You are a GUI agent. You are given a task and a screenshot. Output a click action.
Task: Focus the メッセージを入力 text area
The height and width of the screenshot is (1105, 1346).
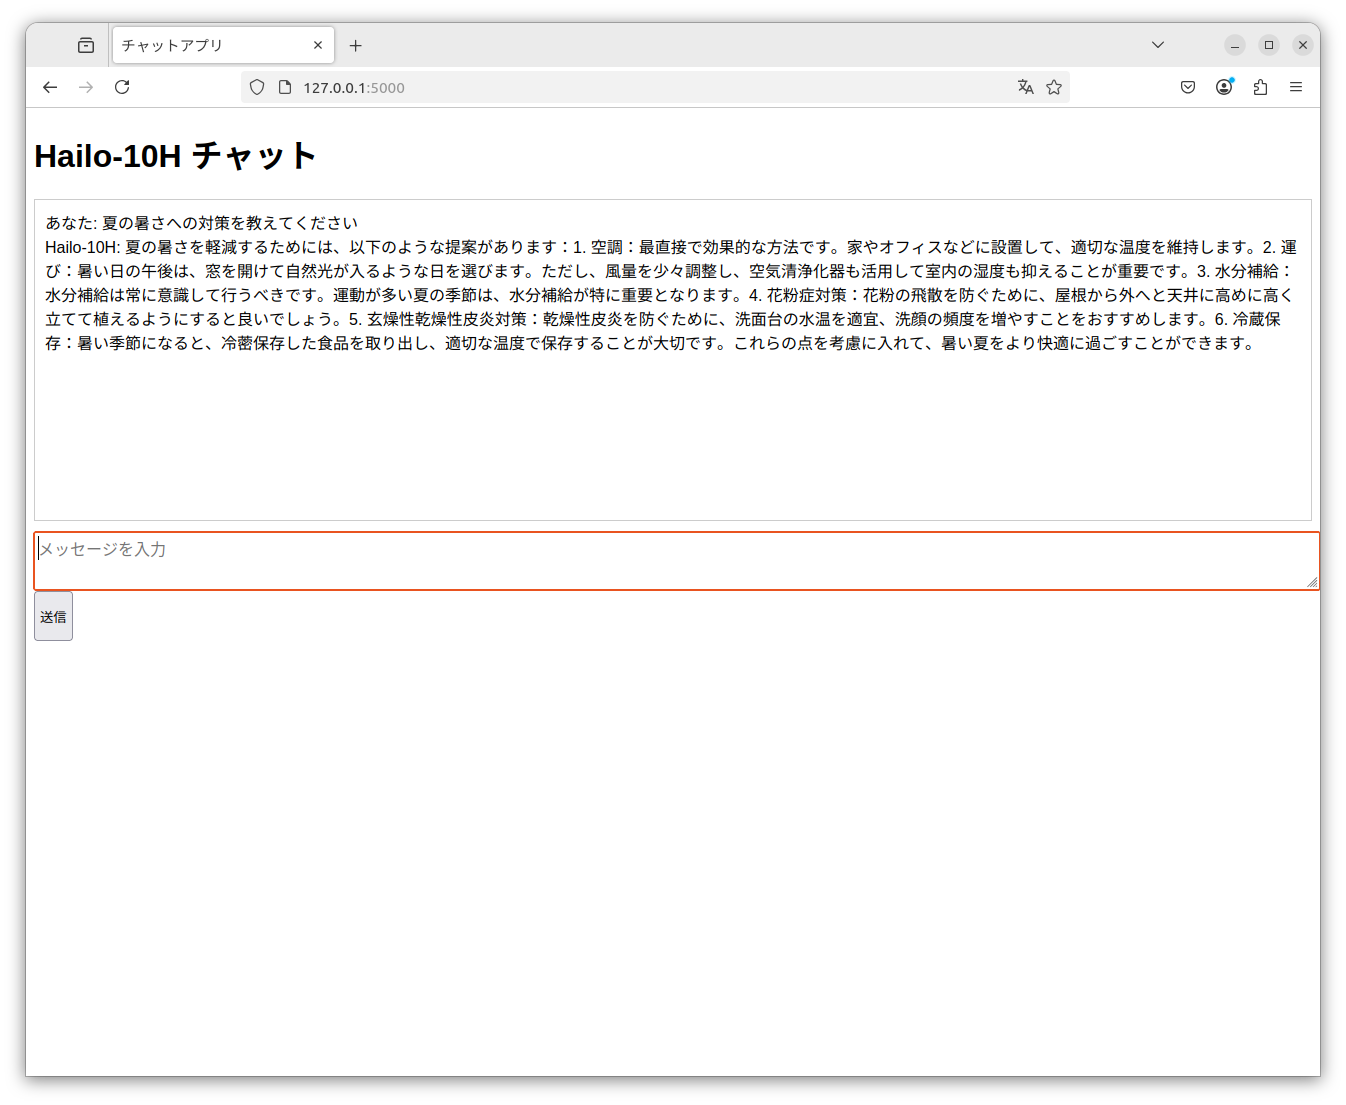(x=677, y=561)
